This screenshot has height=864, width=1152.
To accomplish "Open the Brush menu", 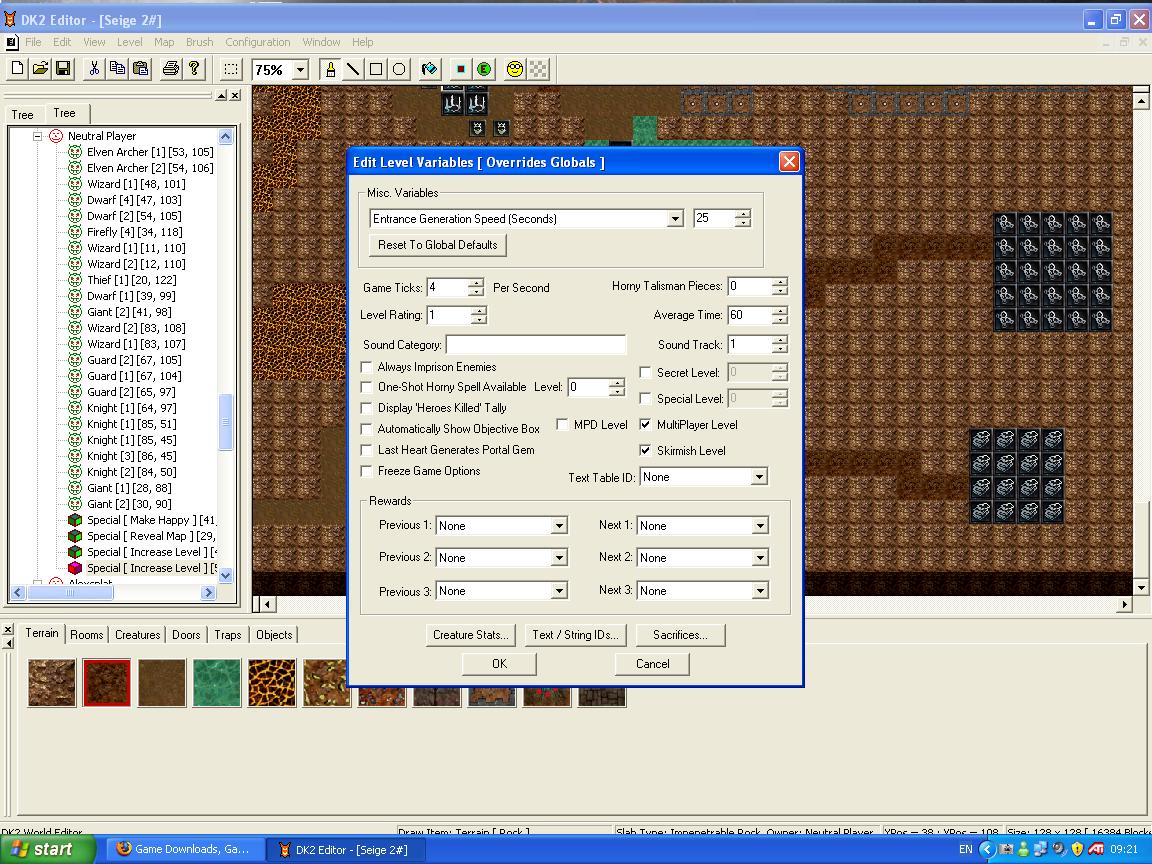I will (x=199, y=42).
